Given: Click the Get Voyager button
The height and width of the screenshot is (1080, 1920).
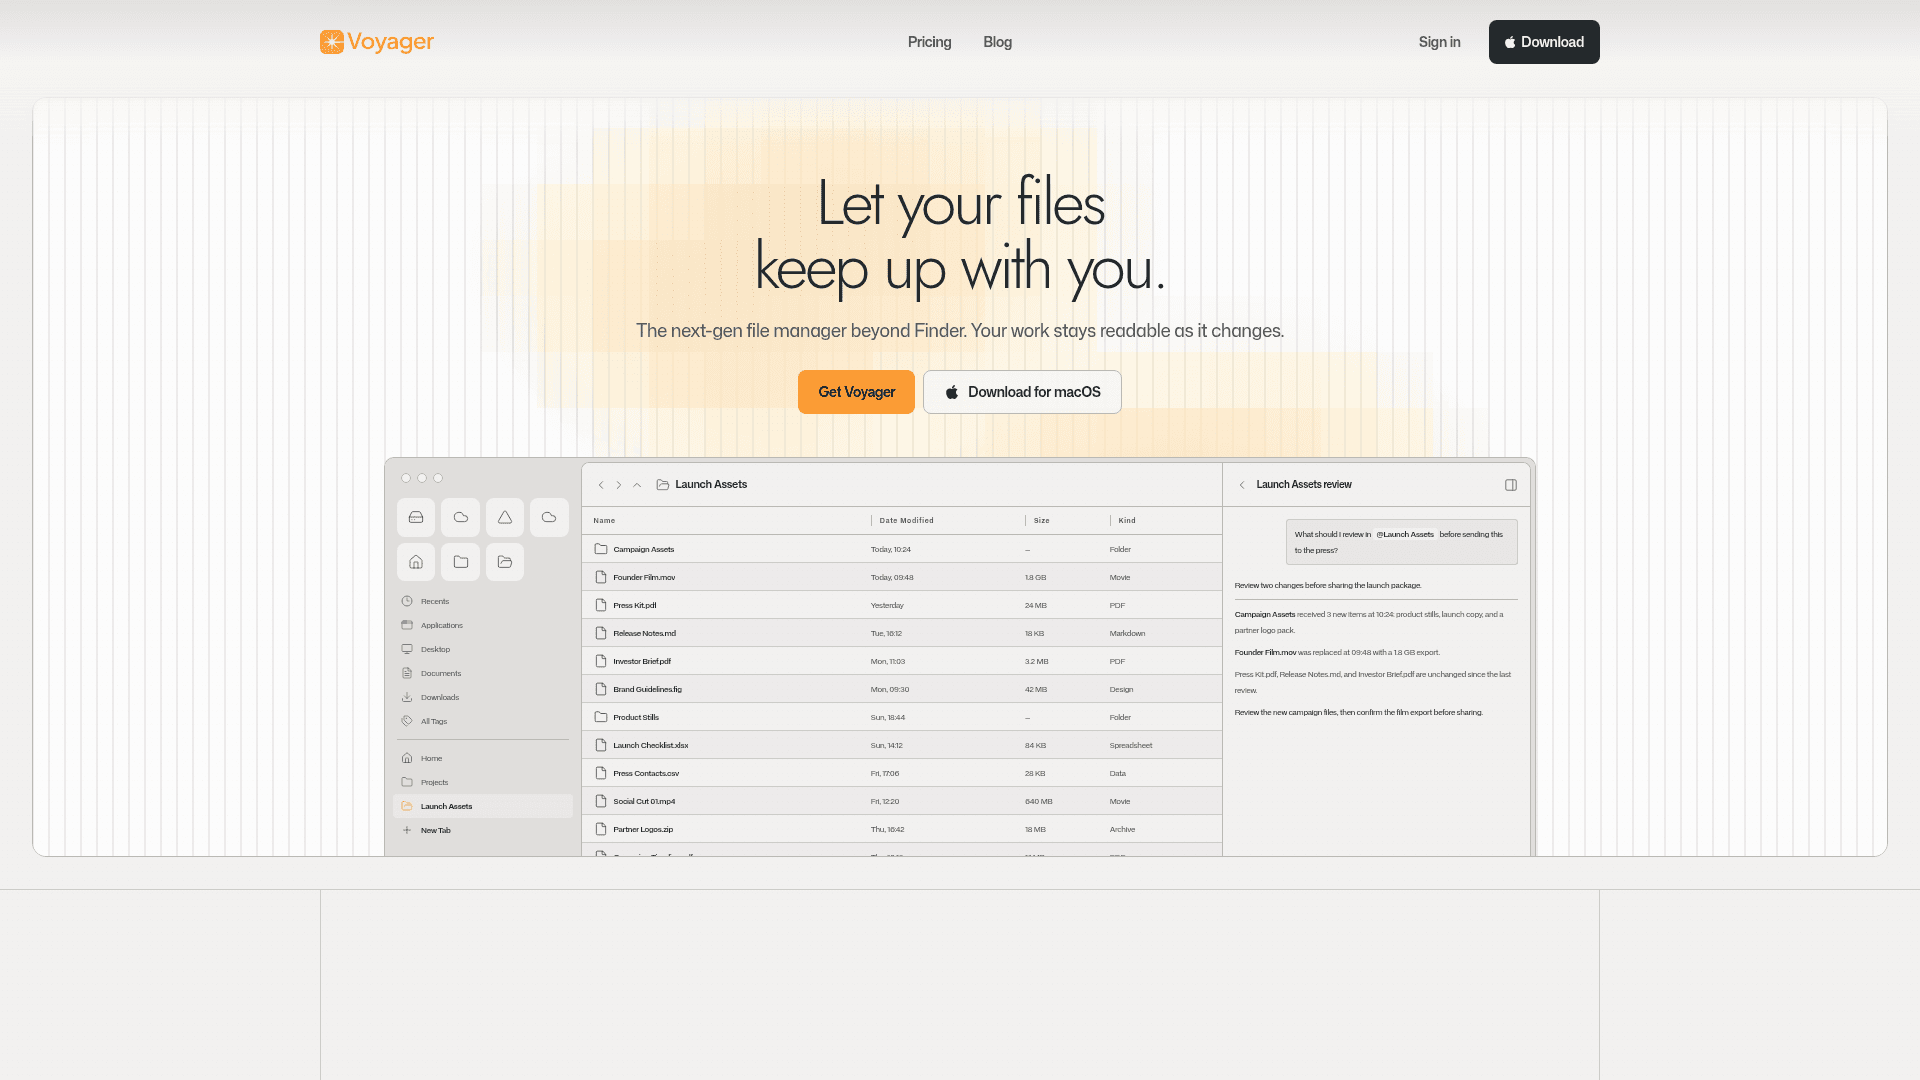Looking at the screenshot, I should click(856, 392).
